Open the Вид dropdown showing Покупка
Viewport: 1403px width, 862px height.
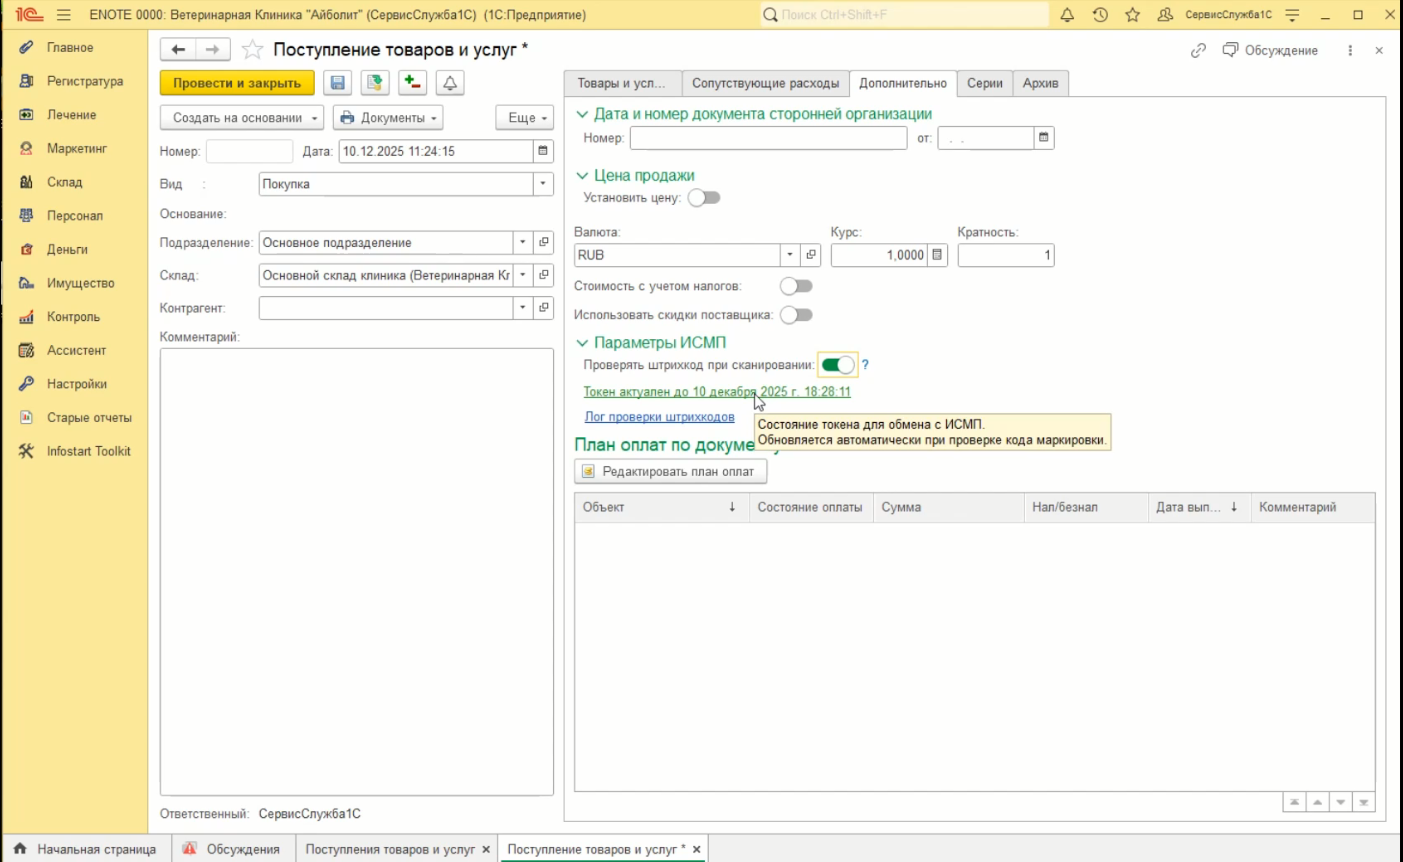(543, 184)
